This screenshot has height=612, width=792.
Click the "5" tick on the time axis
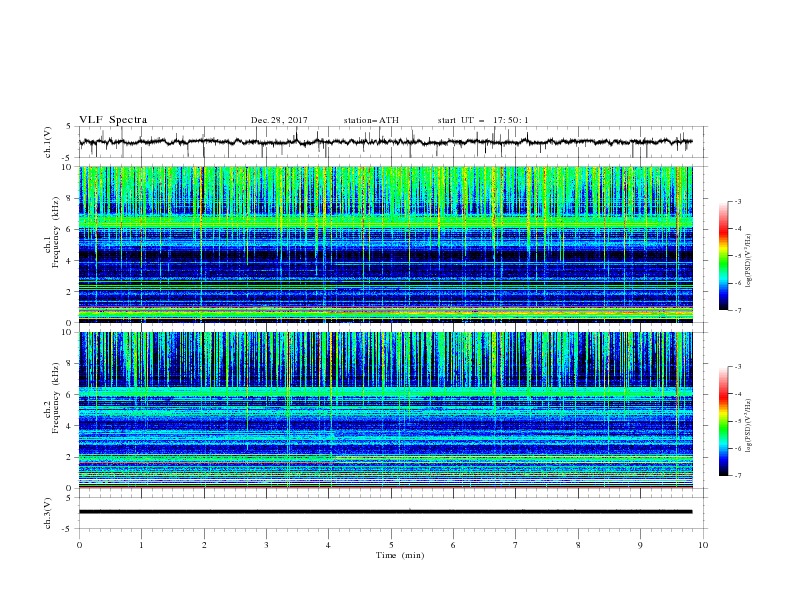(391, 545)
